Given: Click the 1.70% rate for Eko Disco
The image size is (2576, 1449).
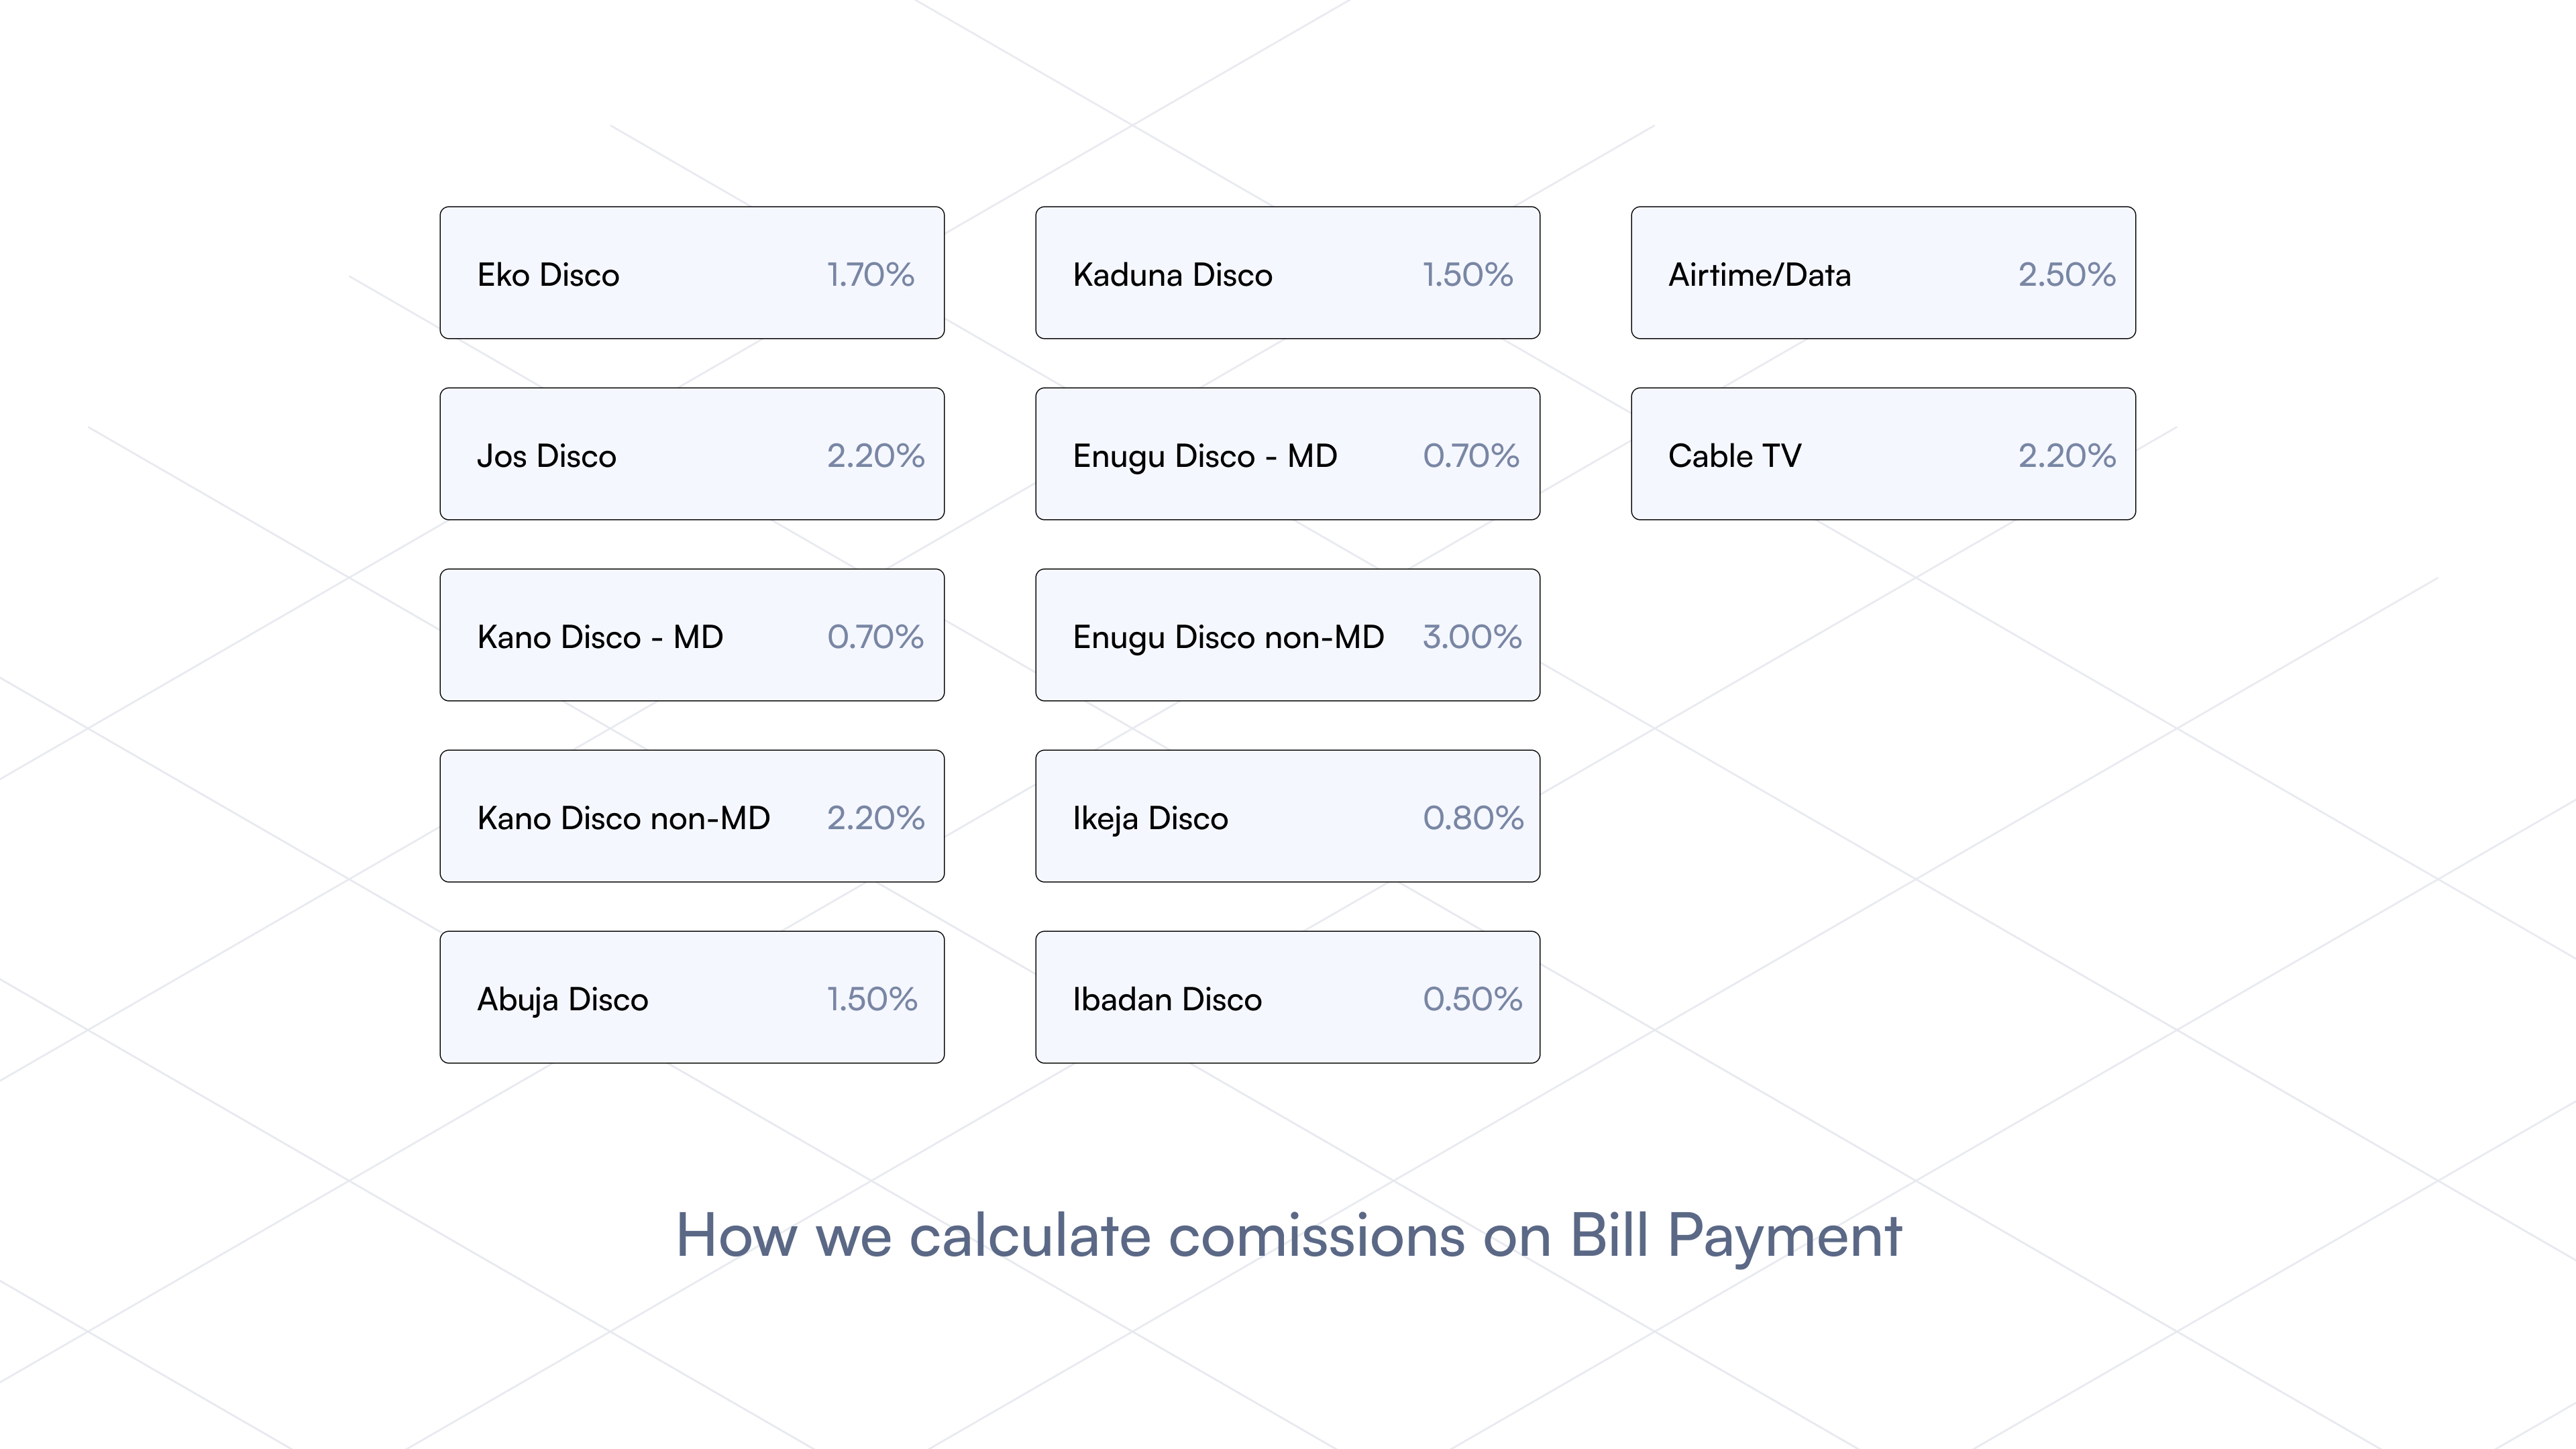Looking at the screenshot, I should 870,275.
